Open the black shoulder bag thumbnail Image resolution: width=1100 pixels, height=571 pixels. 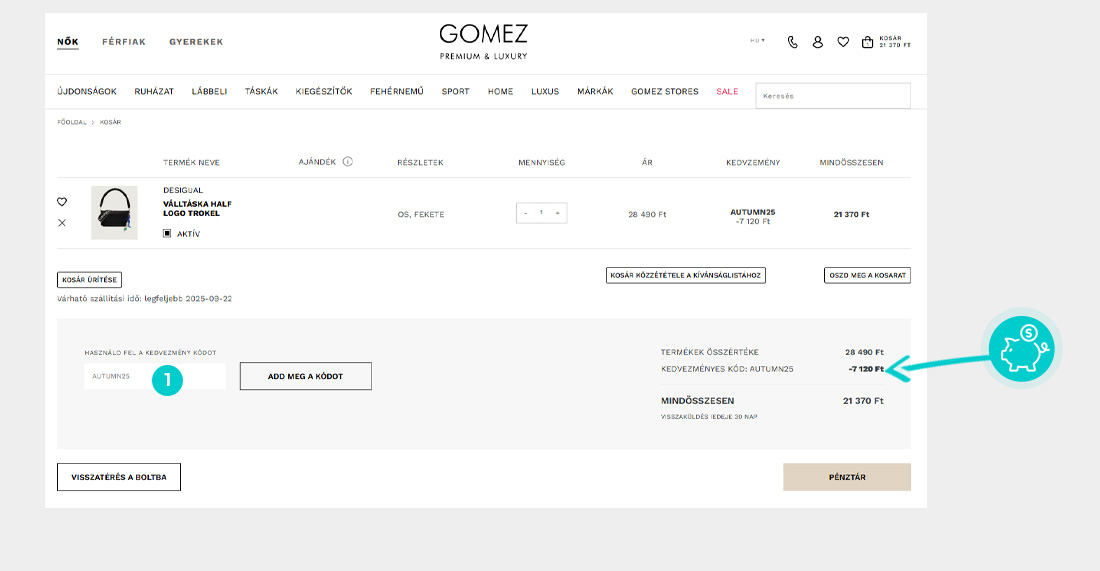[x=114, y=212]
